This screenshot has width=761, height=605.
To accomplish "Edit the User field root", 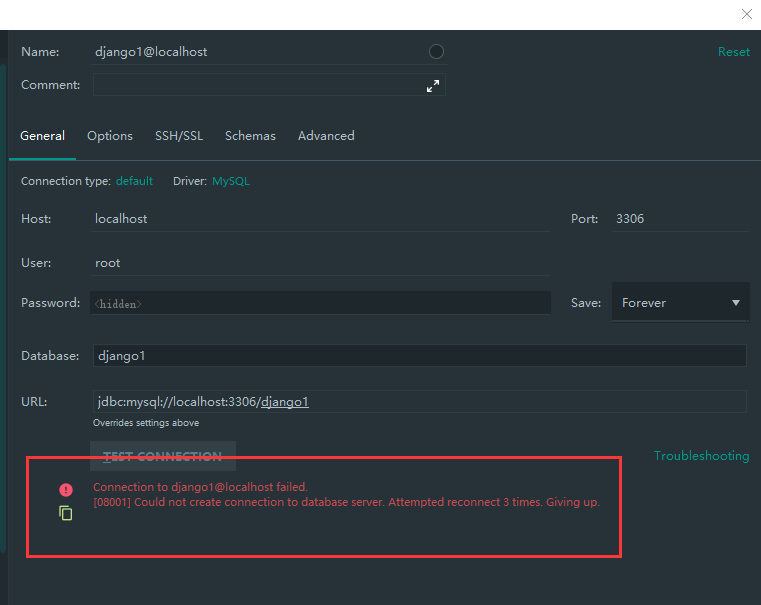I will pos(320,263).
